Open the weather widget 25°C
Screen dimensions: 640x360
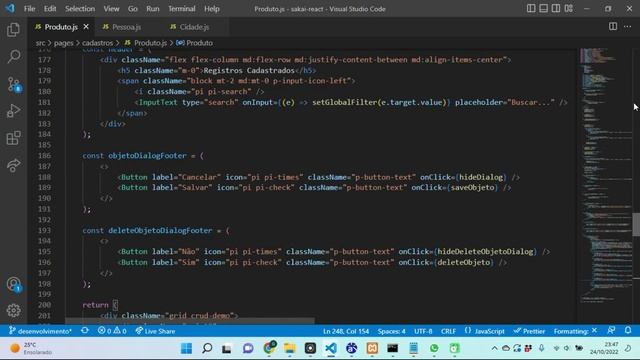coord(31,348)
